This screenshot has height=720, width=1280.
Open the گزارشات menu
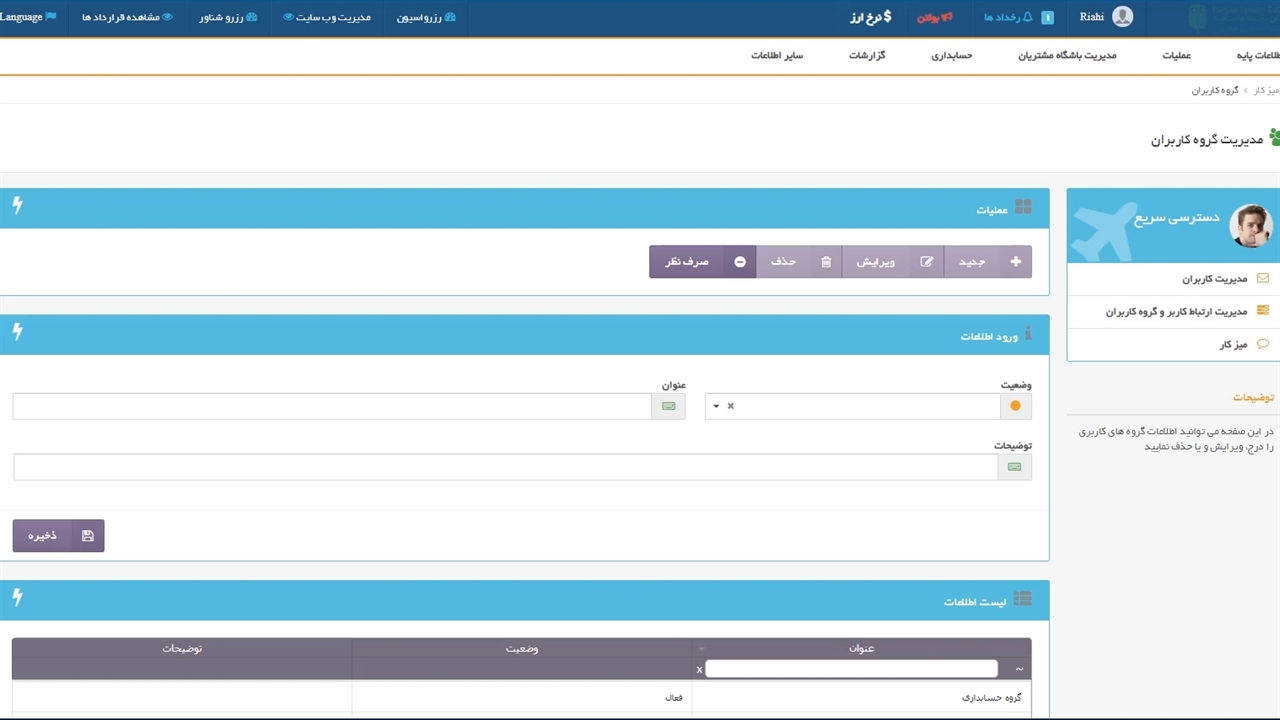coord(867,55)
